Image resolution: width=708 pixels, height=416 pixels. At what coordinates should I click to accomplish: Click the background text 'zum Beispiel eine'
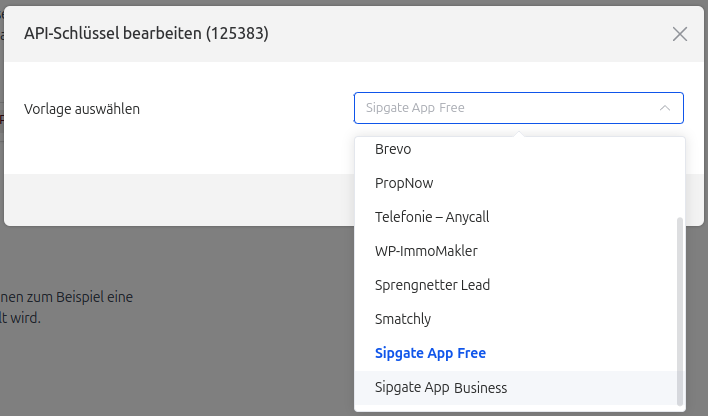coord(70,296)
